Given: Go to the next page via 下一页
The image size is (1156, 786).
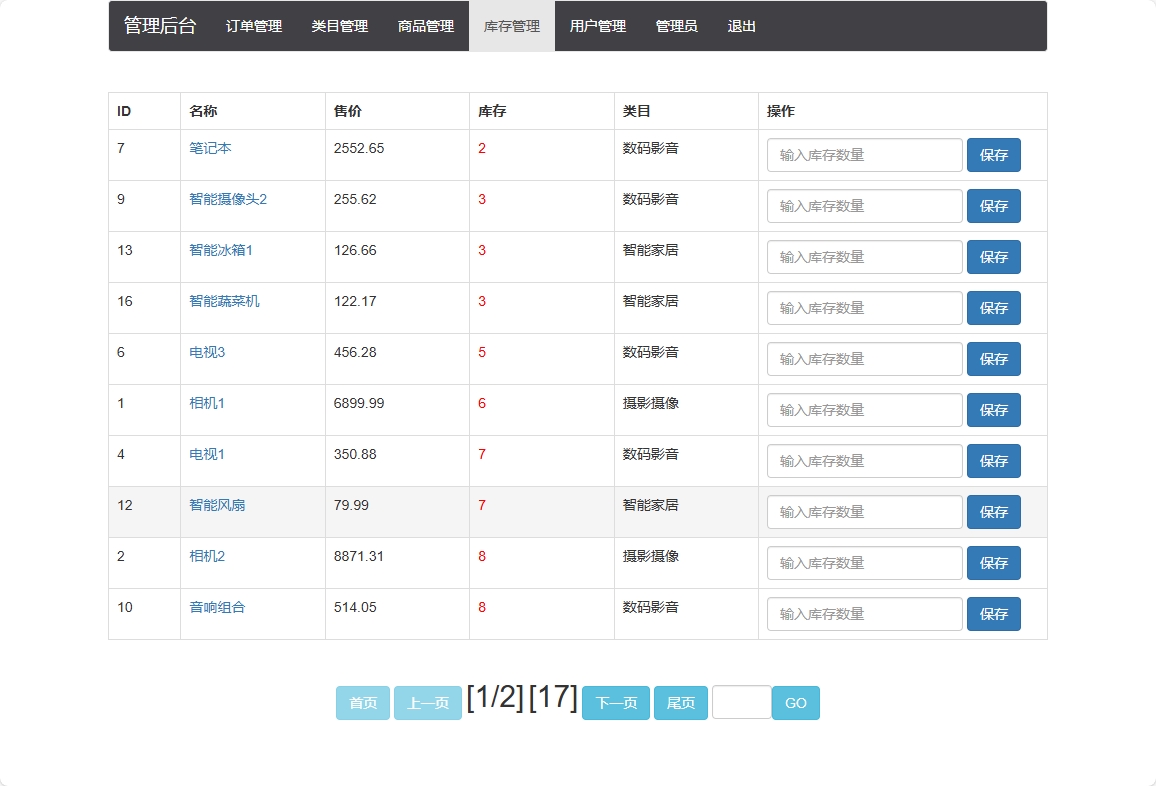Looking at the screenshot, I should [615, 703].
